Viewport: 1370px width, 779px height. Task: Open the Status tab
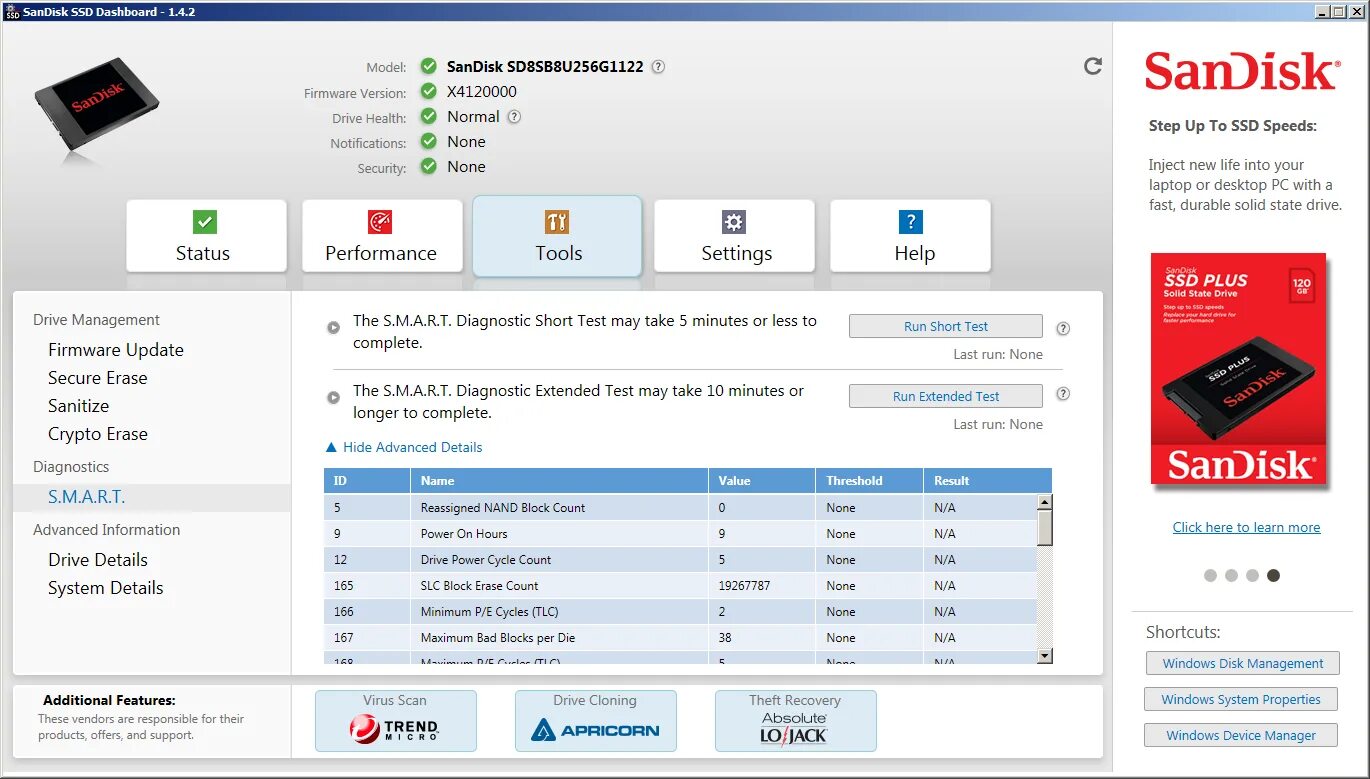point(206,235)
